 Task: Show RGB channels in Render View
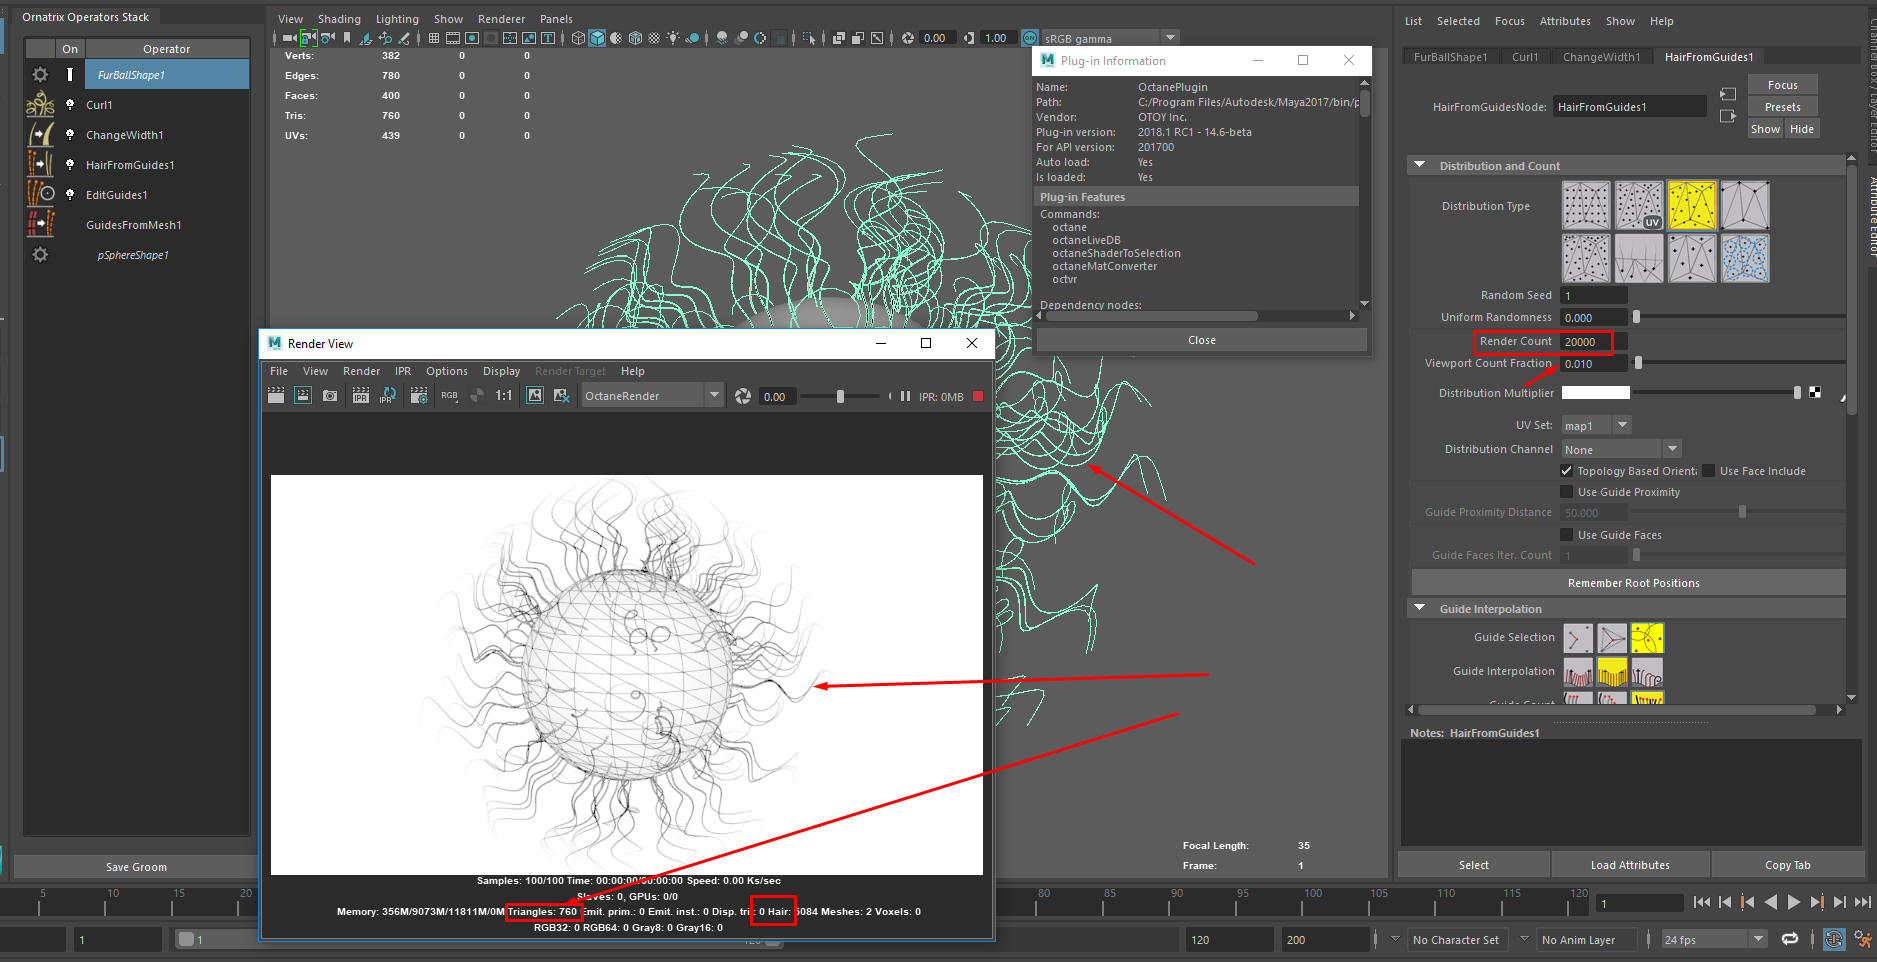(449, 396)
